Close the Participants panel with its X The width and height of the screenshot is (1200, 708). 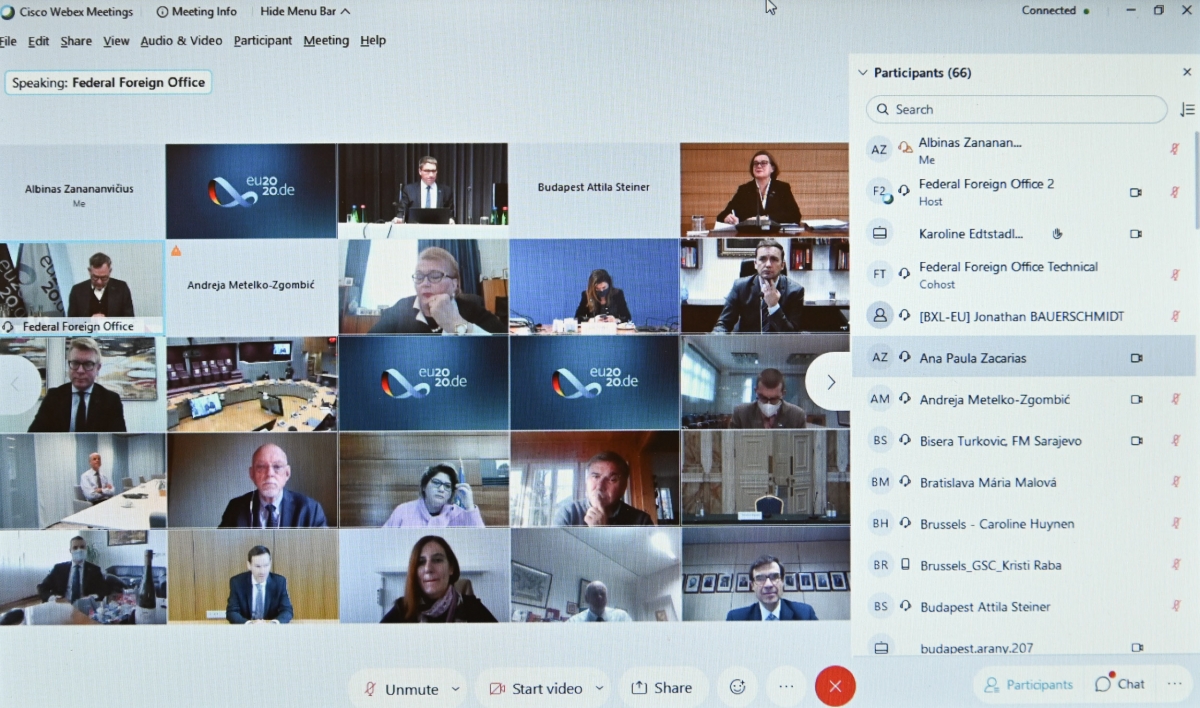click(x=1187, y=72)
